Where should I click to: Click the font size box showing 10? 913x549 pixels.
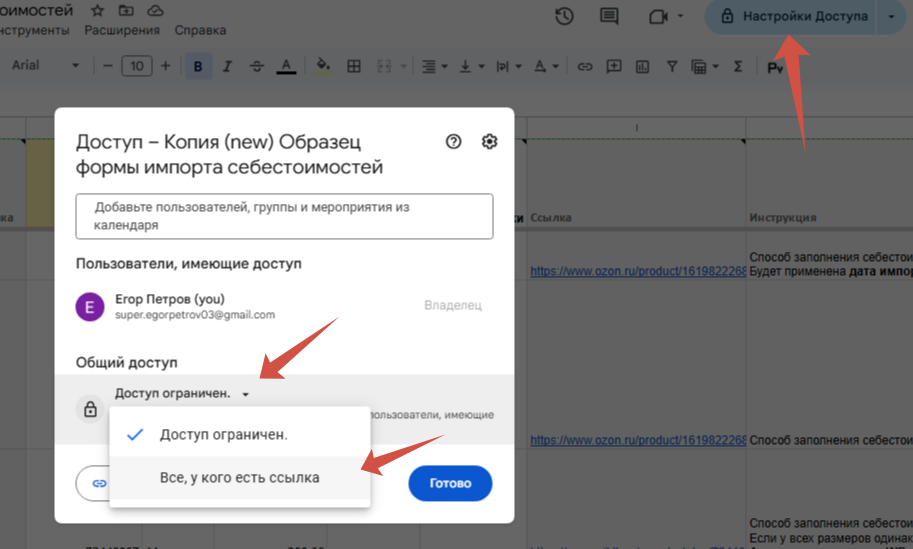137,66
